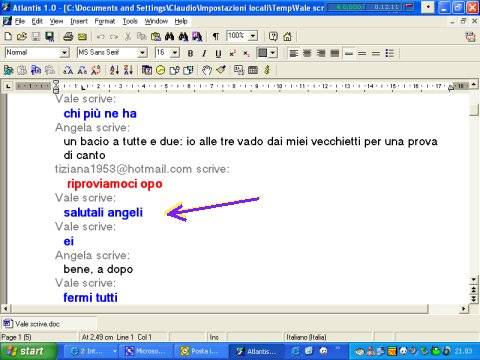The height and width of the screenshot is (360, 480).
Task: Open the View menu
Action: click(56, 21)
